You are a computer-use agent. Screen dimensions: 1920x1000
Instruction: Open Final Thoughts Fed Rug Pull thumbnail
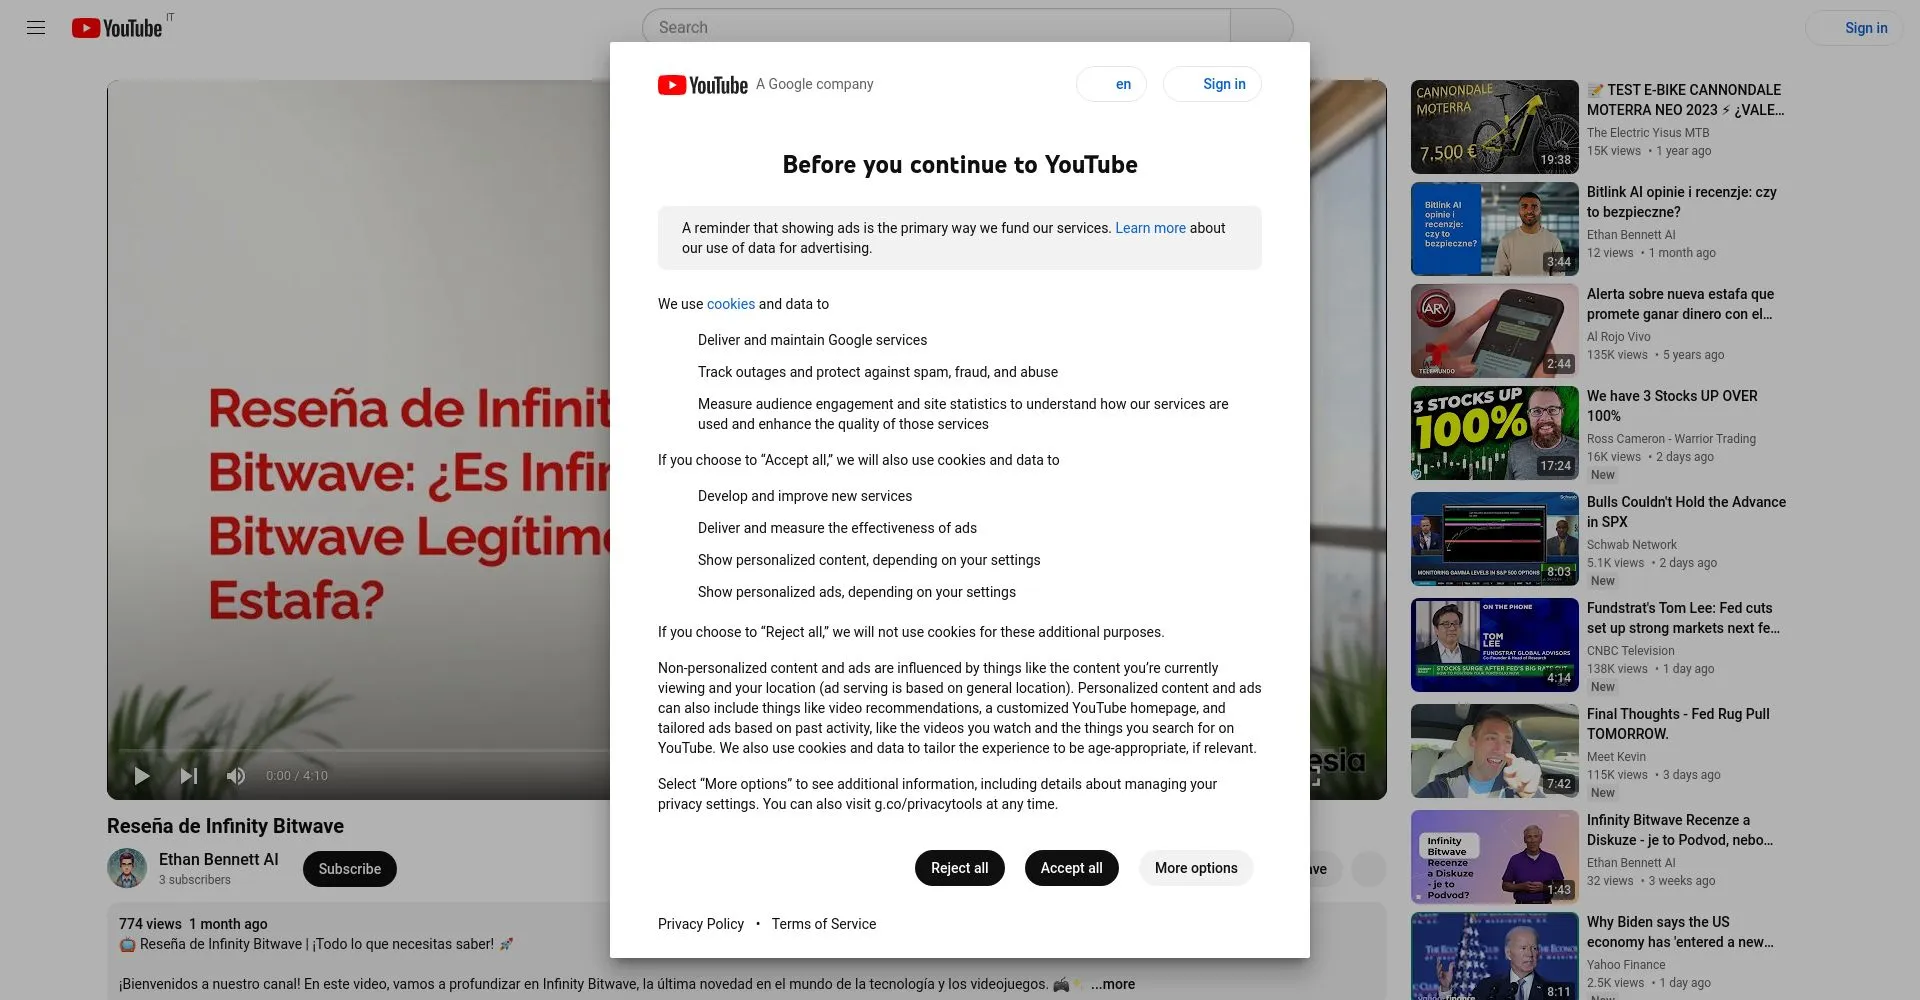click(x=1494, y=751)
